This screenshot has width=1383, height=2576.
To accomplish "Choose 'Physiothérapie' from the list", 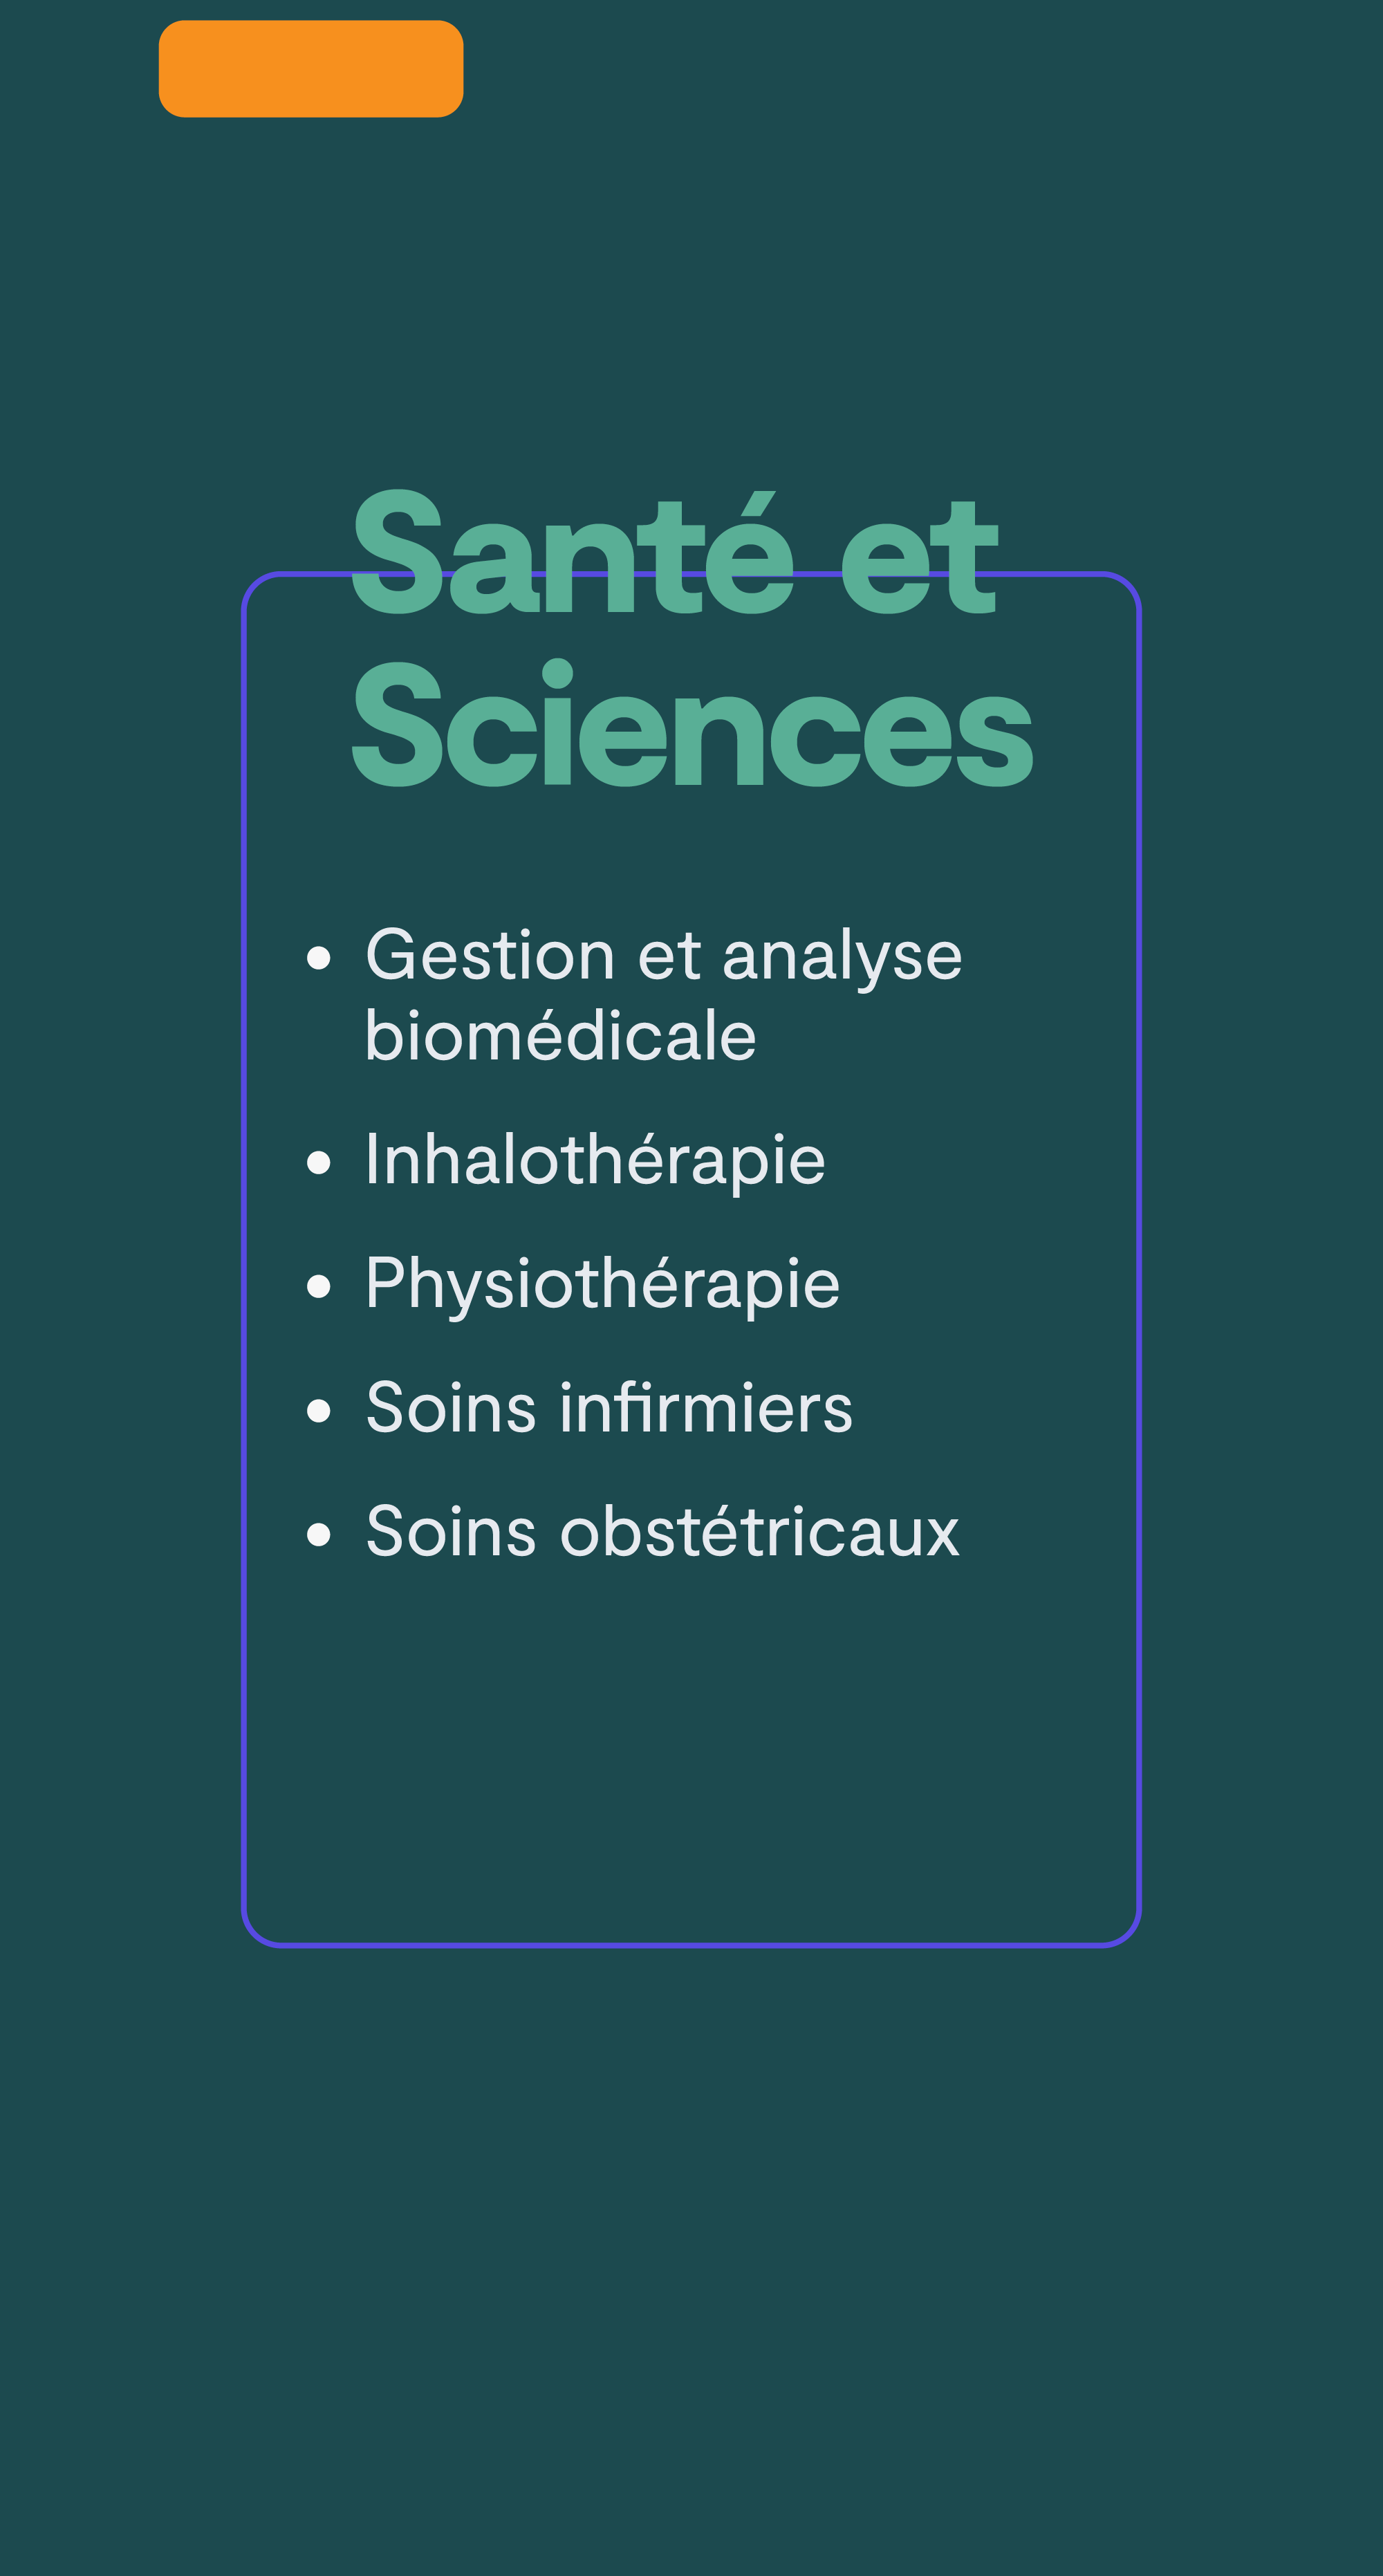I will (x=603, y=1284).
